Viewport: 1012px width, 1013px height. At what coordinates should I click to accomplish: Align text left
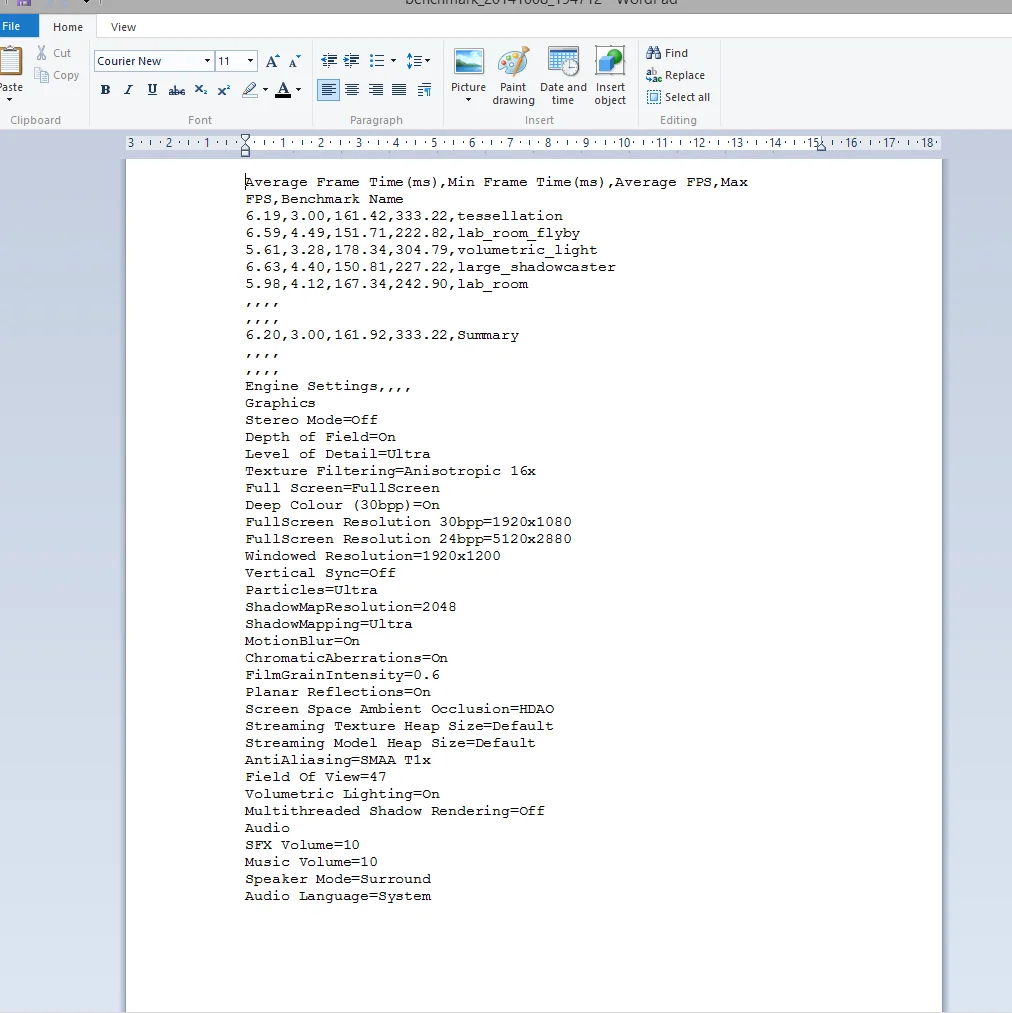point(328,90)
